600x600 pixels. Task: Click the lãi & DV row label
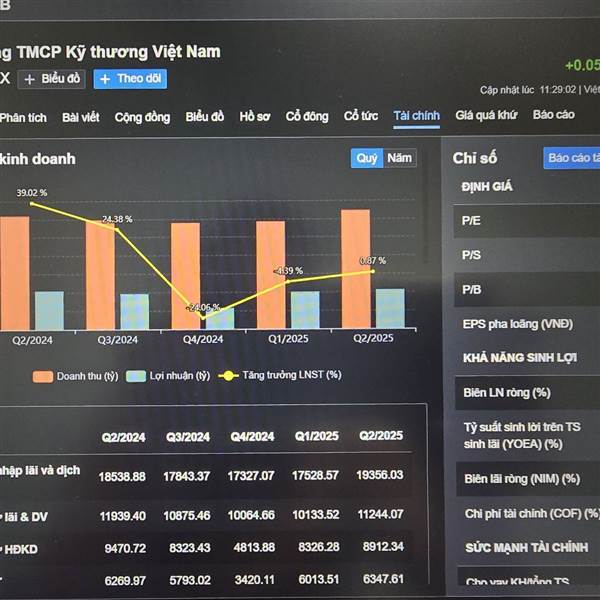[24, 517]
